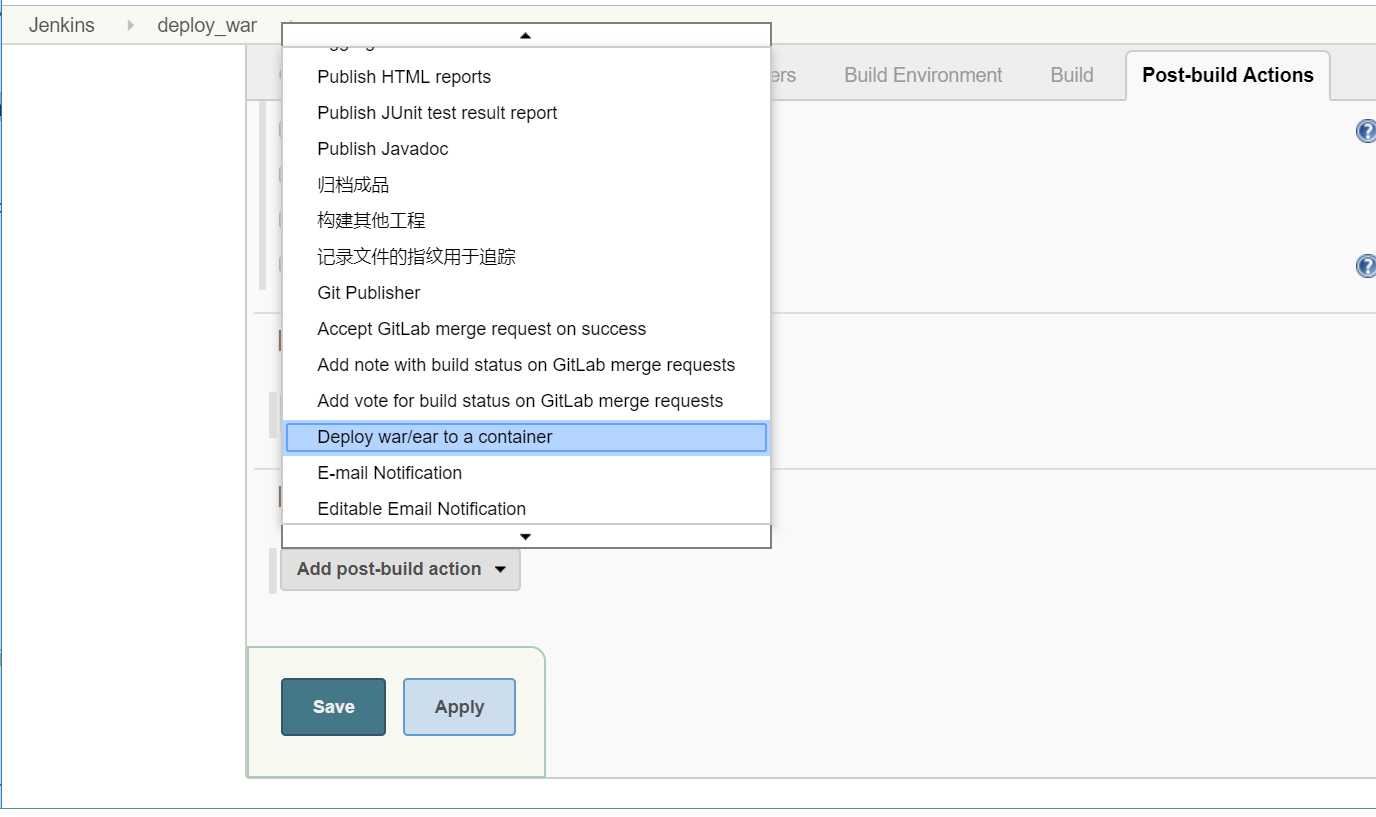Image resolution: width=1376 pixels, height=817 pixels.
Task: Select the Publish Javadoc action
Action: [x=526, y=149]
